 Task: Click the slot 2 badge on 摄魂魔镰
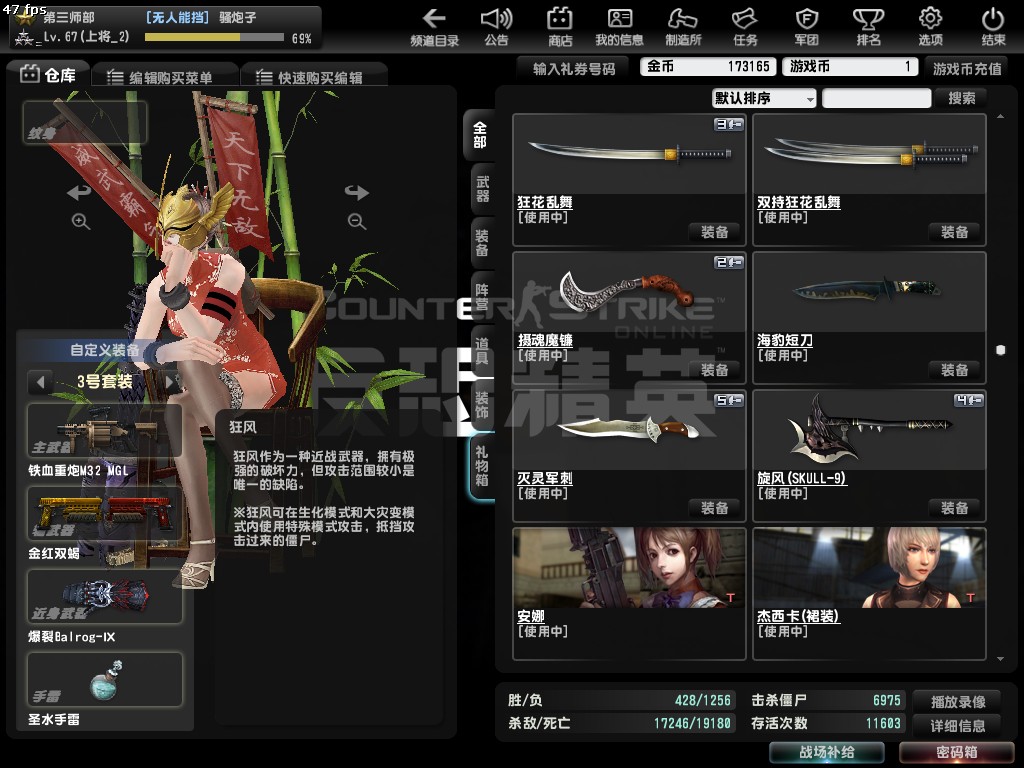tap(729, 262)
